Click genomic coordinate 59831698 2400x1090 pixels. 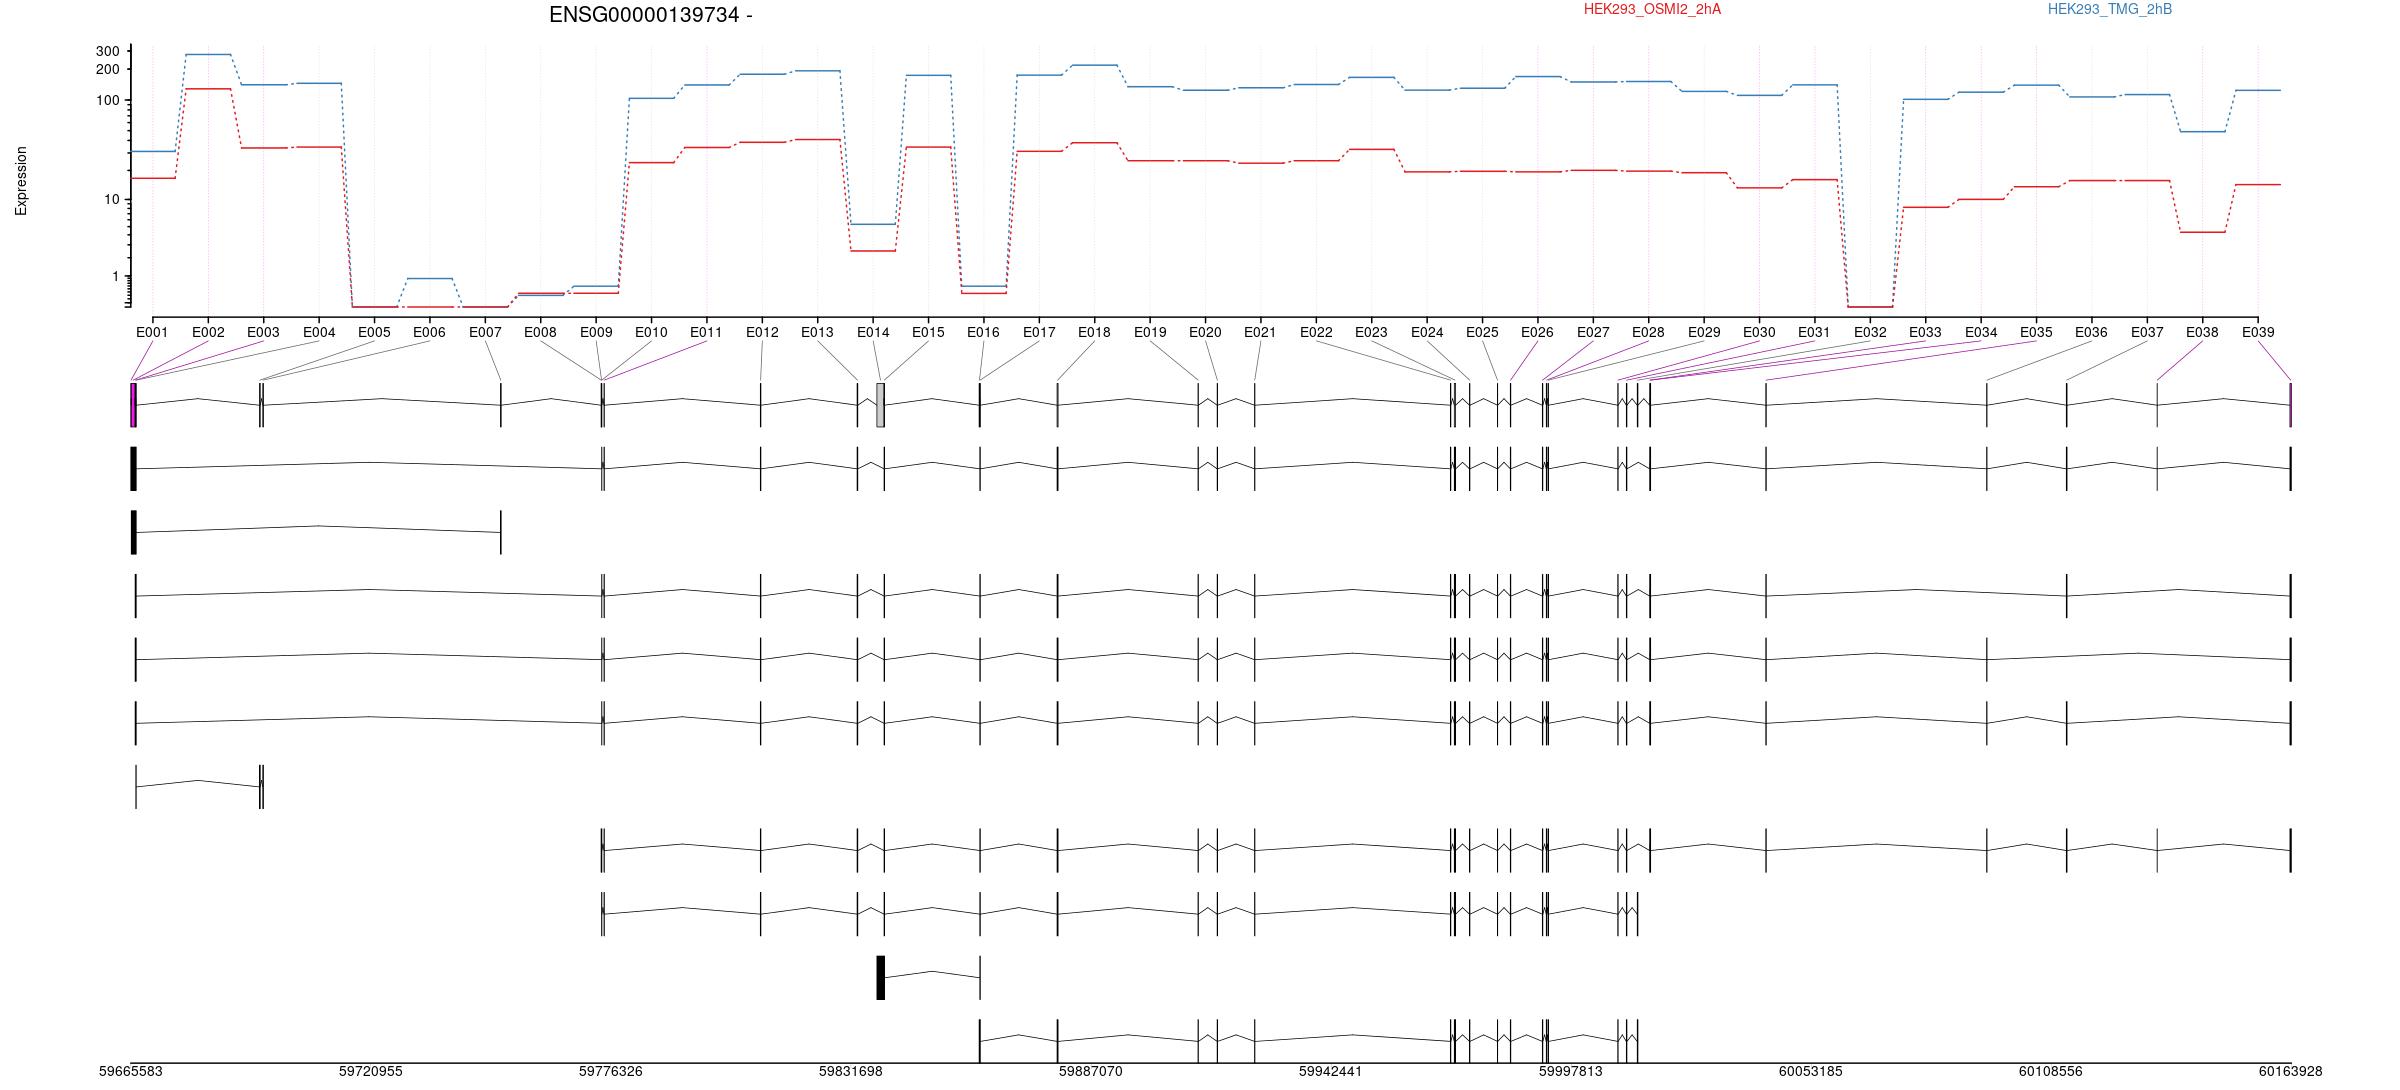point(851,1071)
